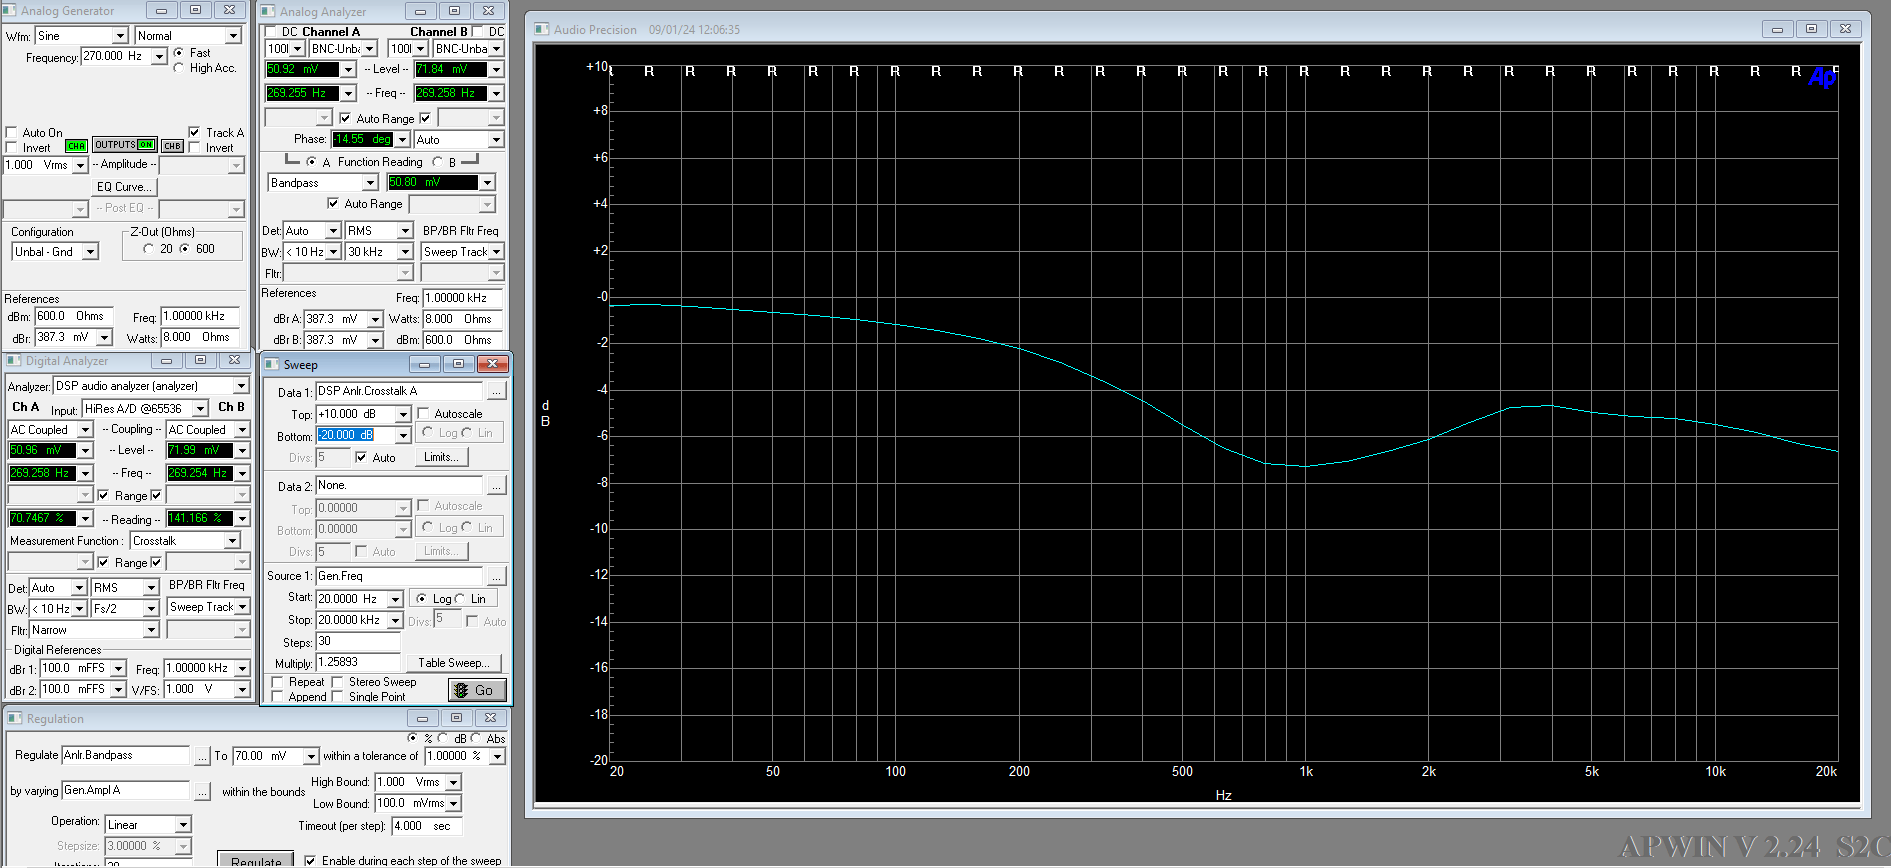Select the Fast radio button
The width and height of the screenshot is (1891, 868).
[x=179, y=53]
